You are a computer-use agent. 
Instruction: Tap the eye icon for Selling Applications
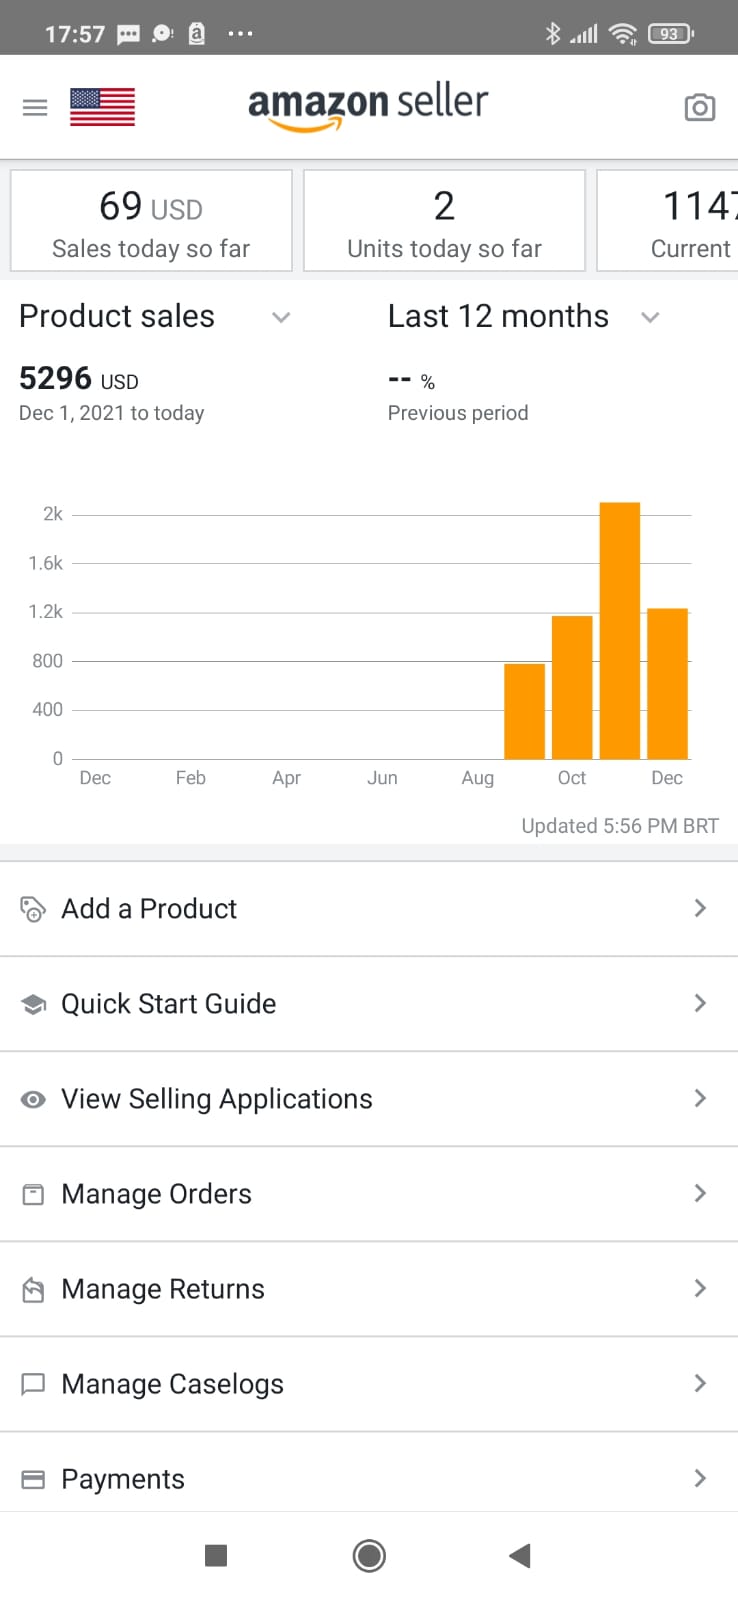point(33,1099)
